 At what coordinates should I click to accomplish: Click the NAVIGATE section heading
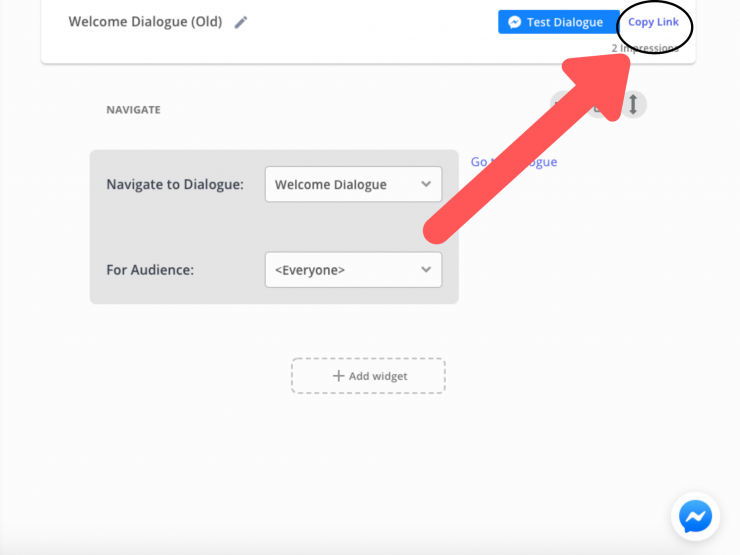coord(133,109)
